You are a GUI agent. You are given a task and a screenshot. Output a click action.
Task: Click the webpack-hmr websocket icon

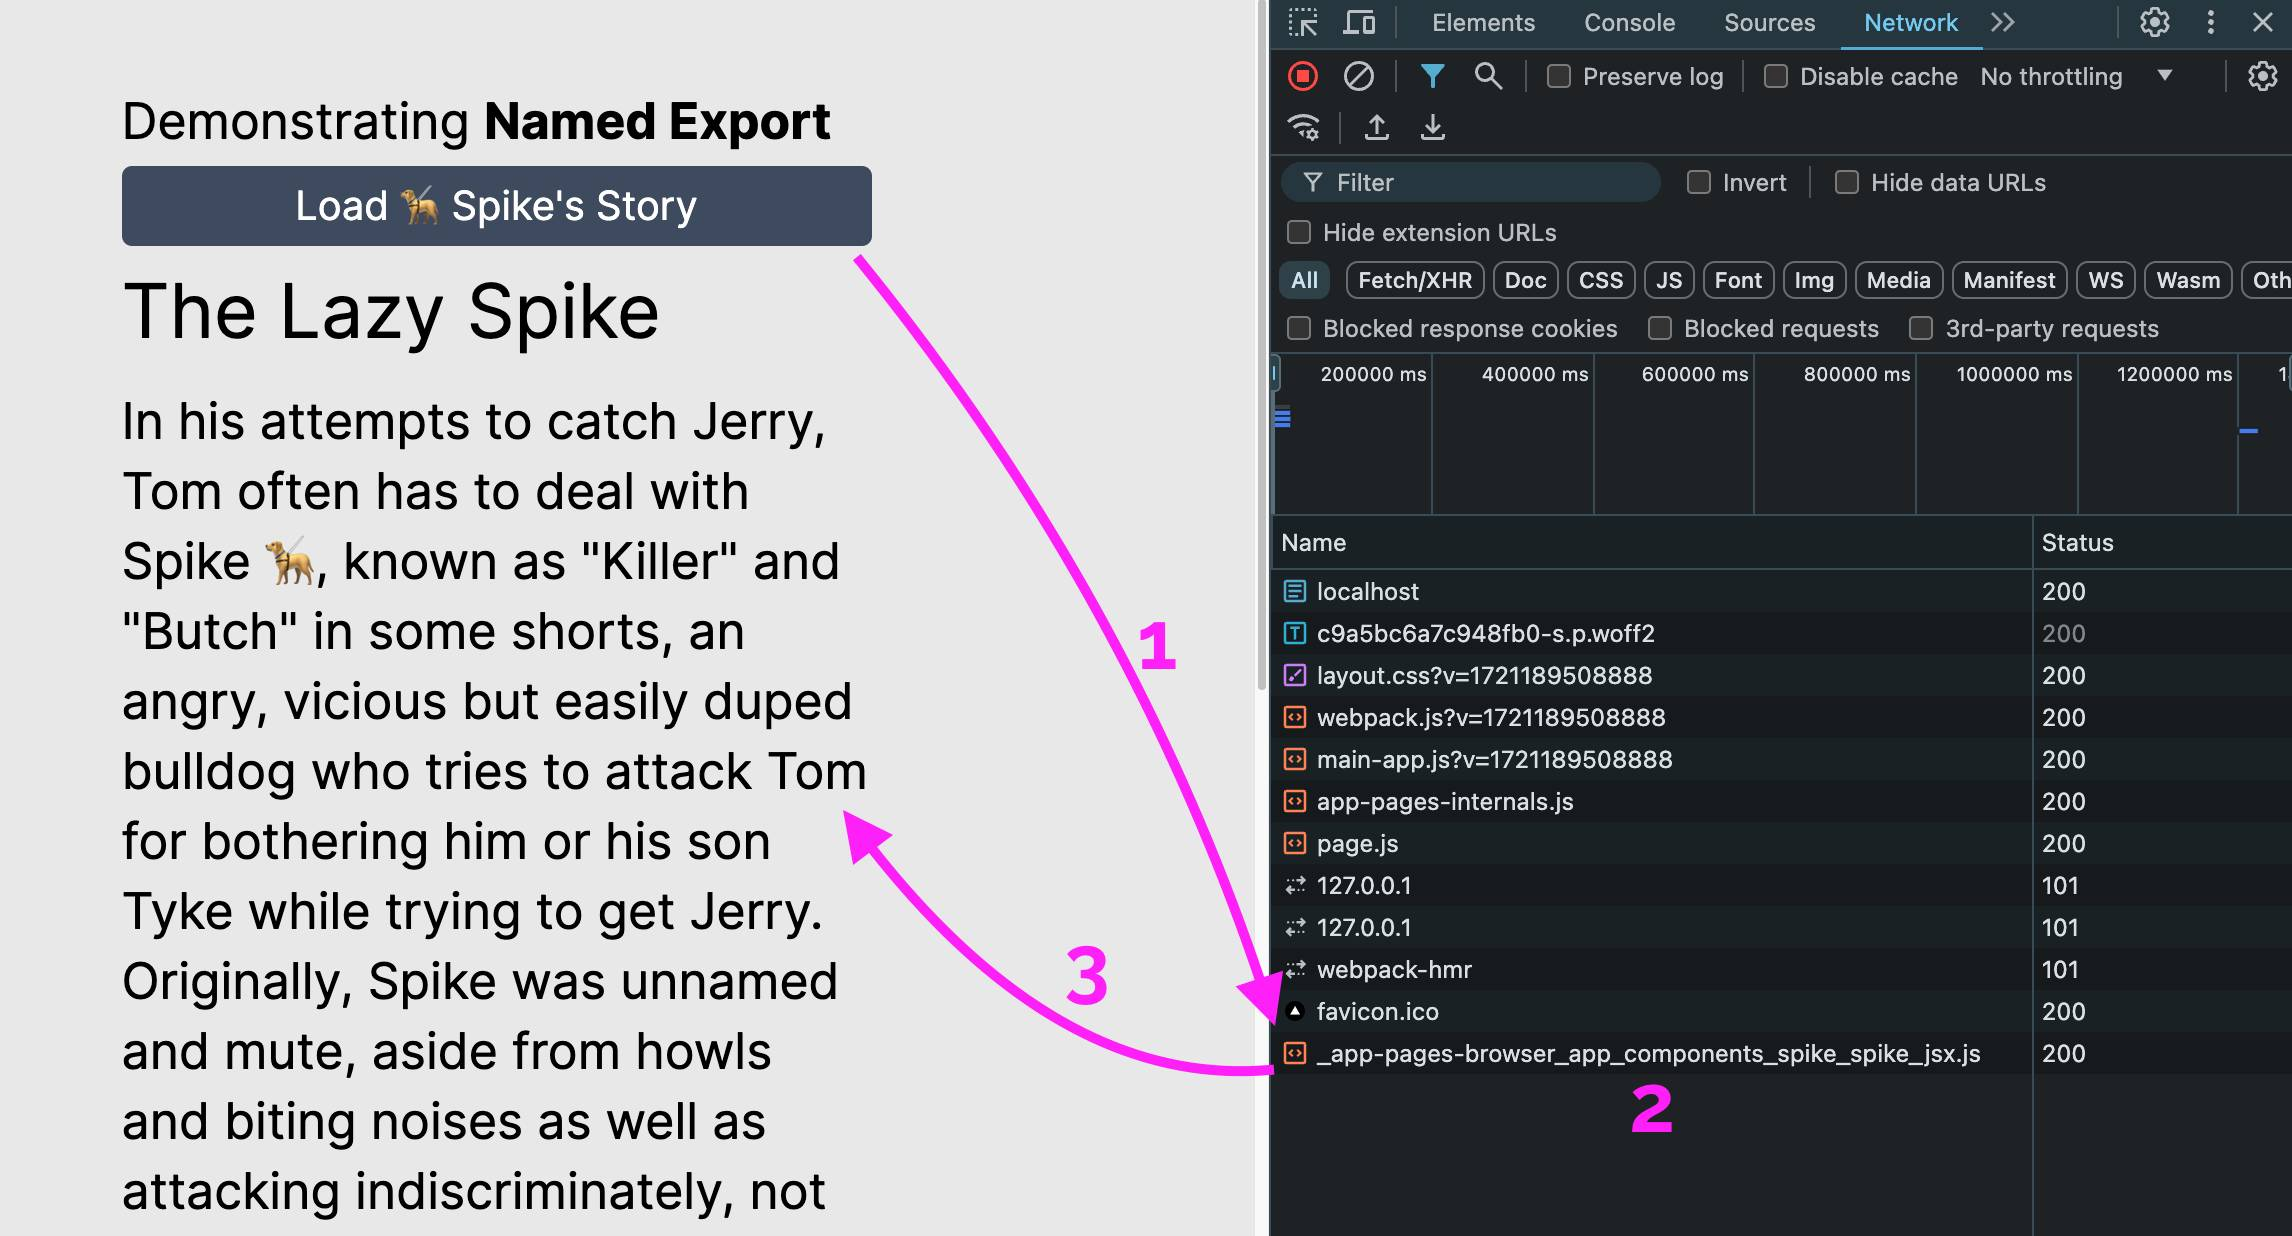click(x=1294, y=969)
